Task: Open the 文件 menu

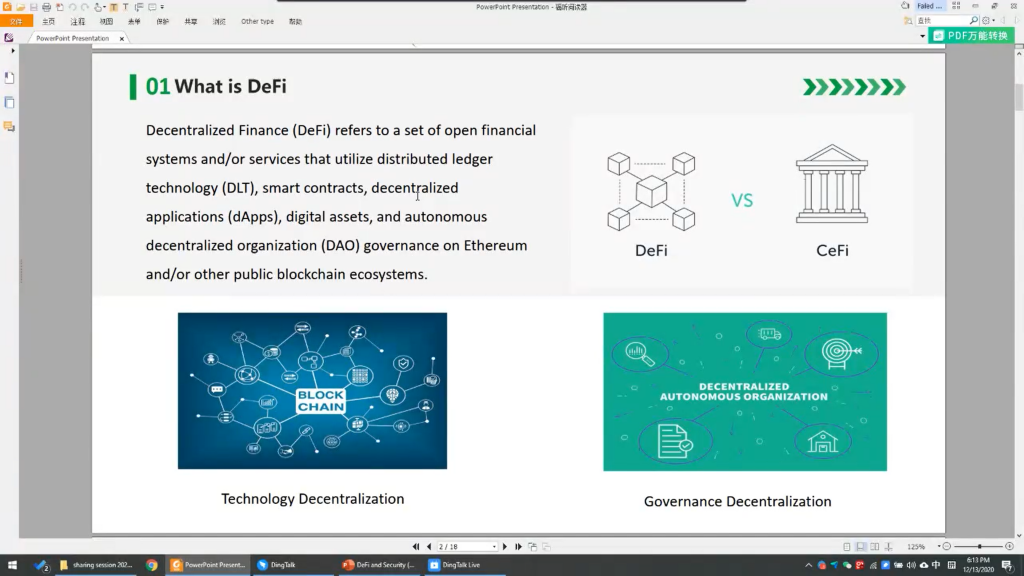Action: (15, 21)
